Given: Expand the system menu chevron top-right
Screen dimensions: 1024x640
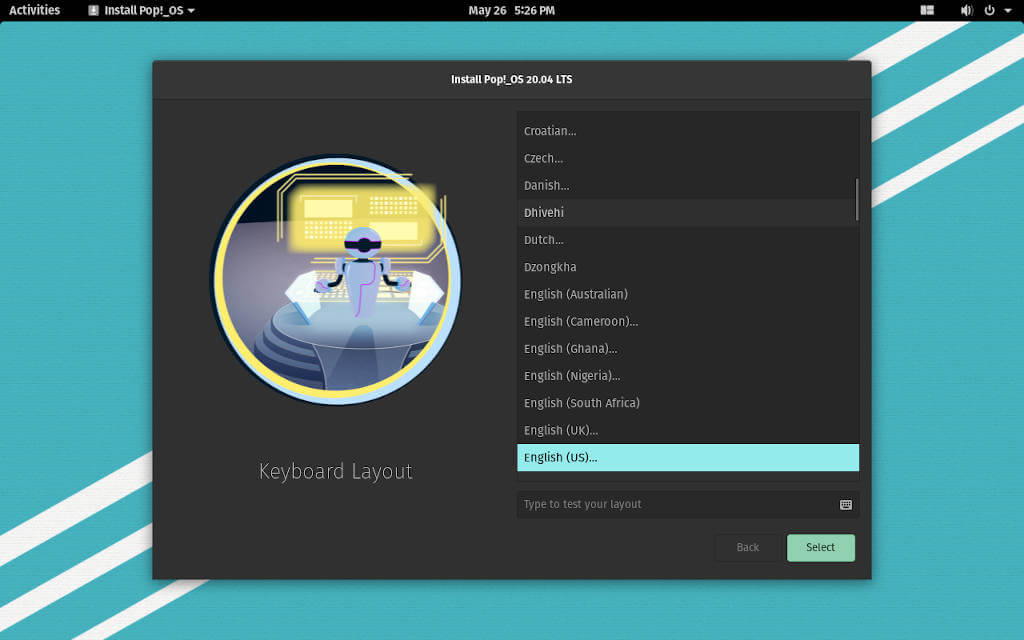Looking at the screenshot, I should [1008, 10].
